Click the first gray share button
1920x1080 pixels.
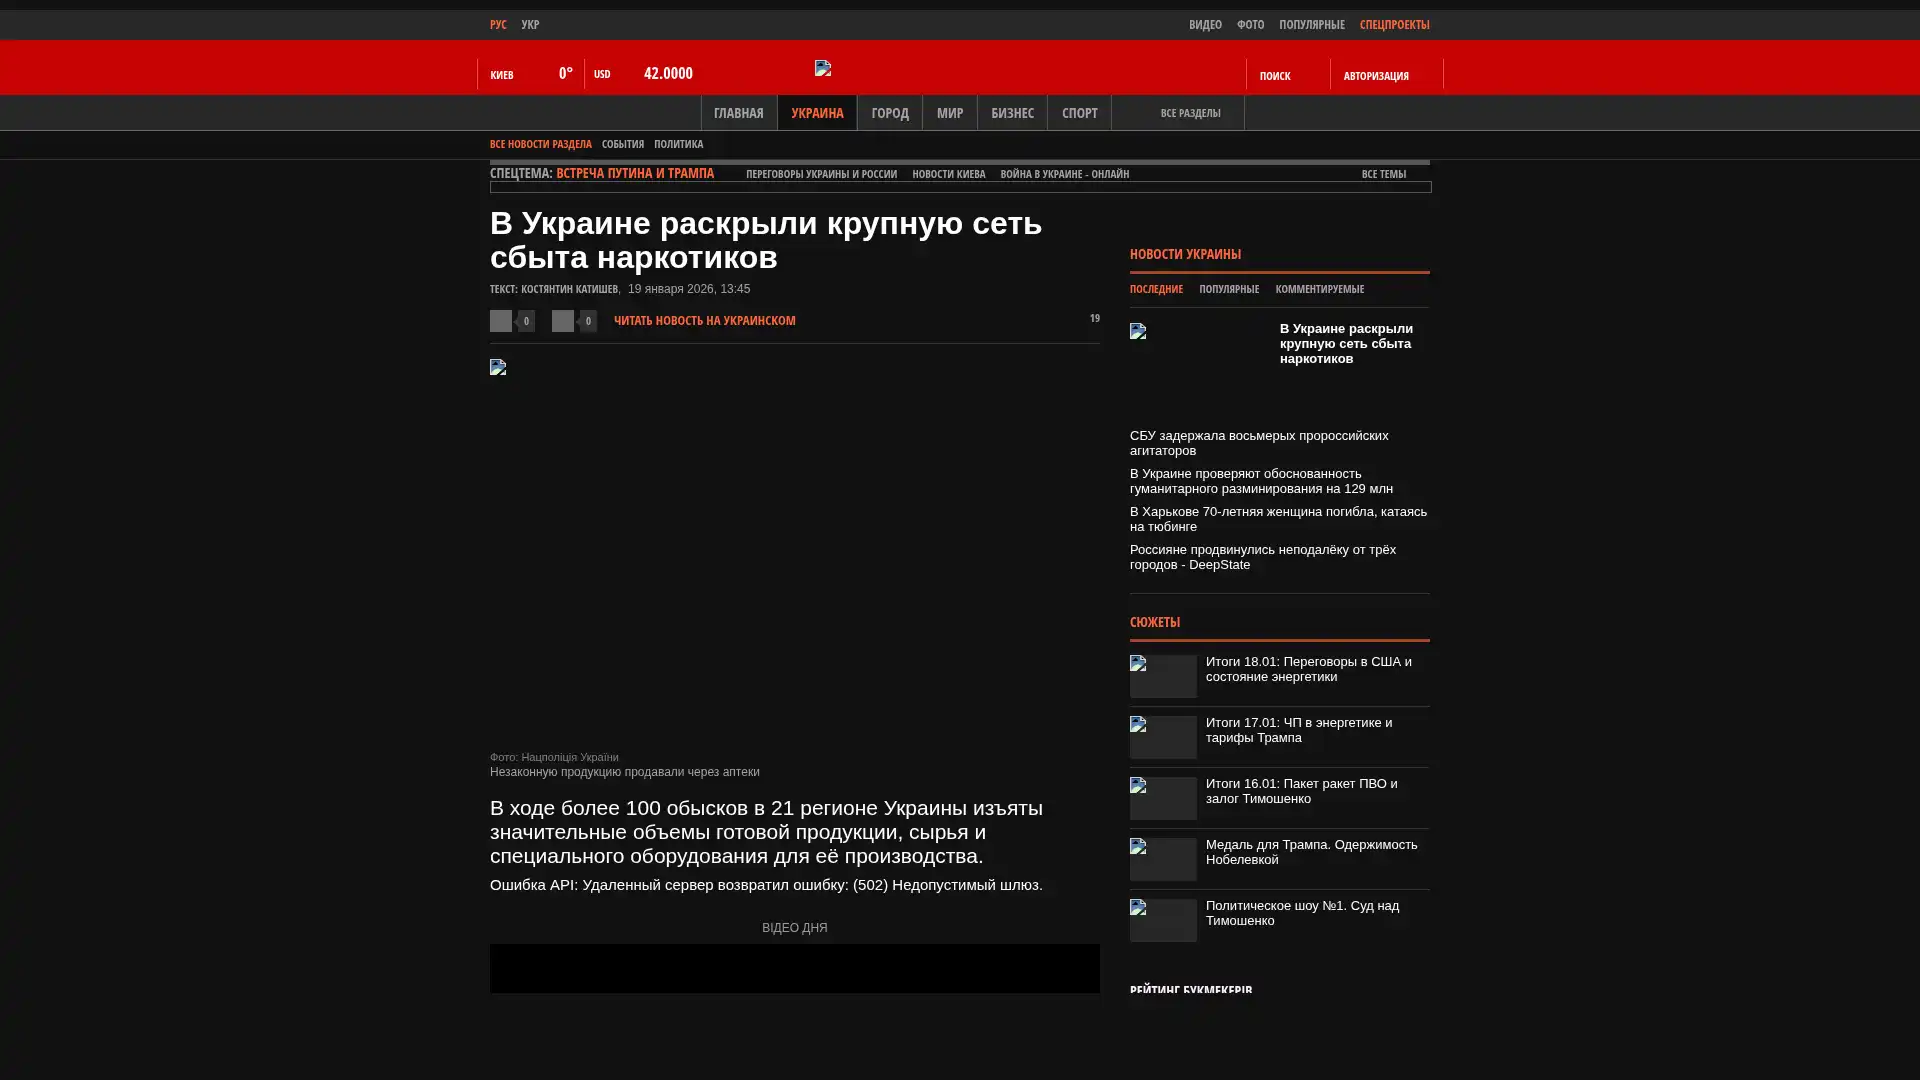501,321
